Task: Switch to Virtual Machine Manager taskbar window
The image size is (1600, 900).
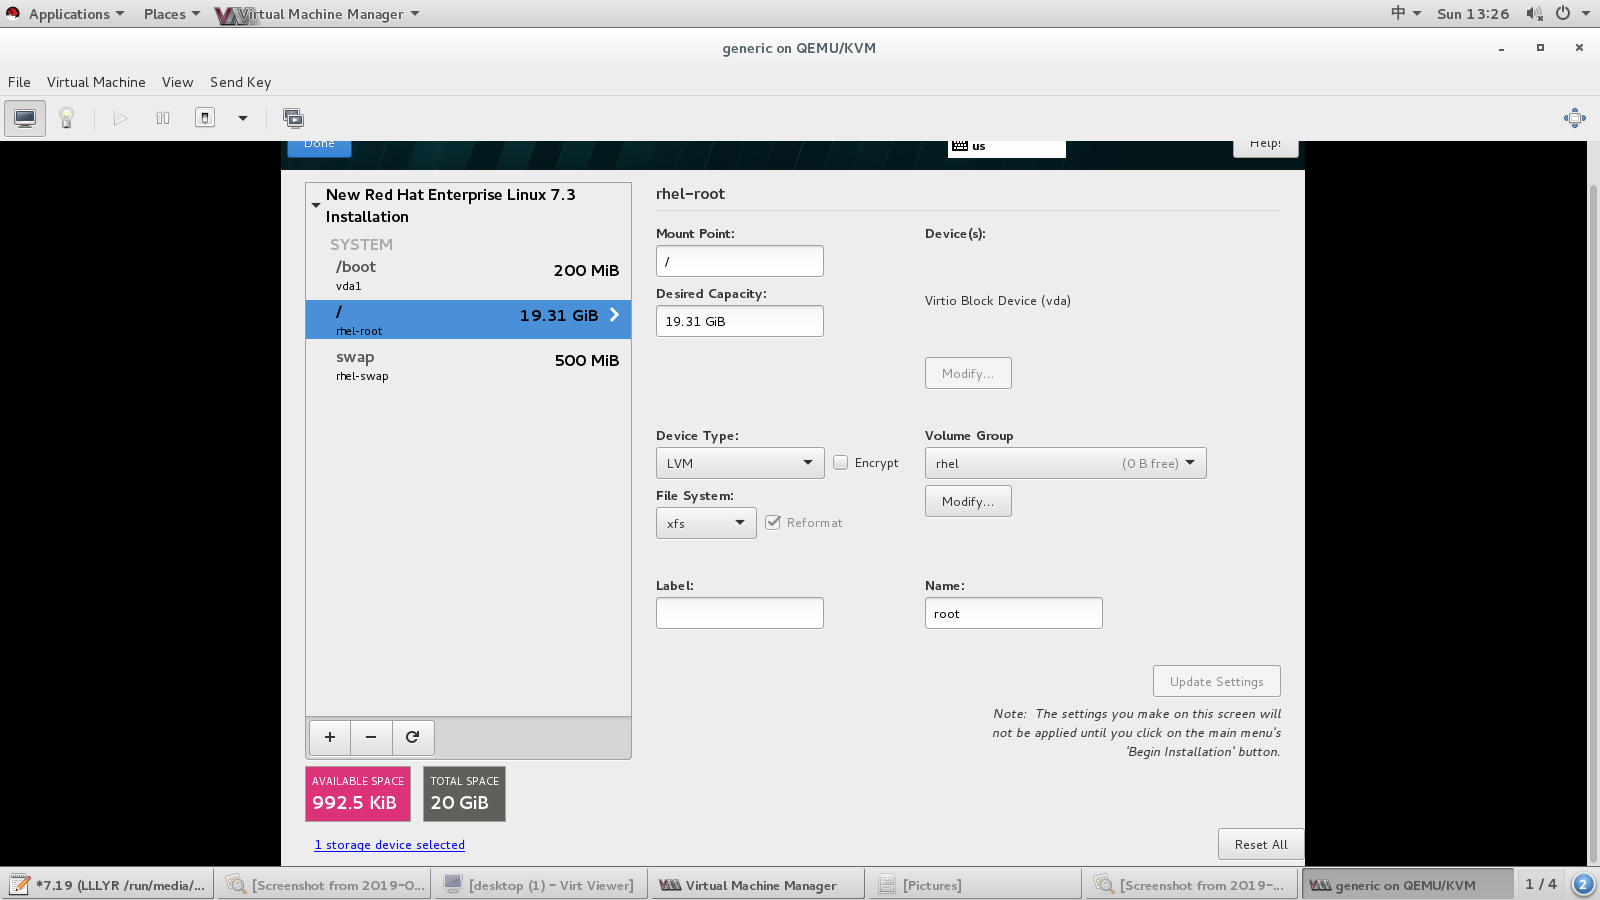Action: (x=757, y=884)
